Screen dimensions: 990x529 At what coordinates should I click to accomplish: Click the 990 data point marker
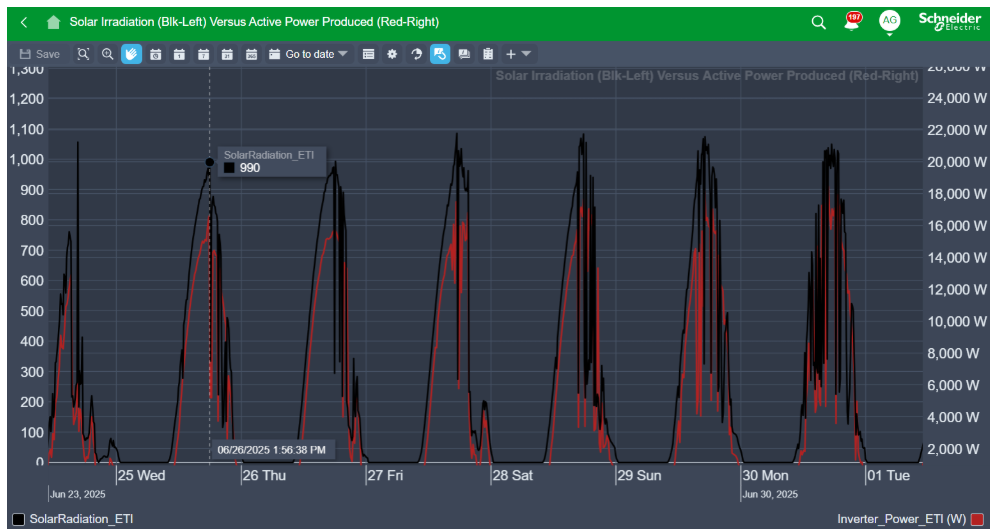click(x=210, y=162)
